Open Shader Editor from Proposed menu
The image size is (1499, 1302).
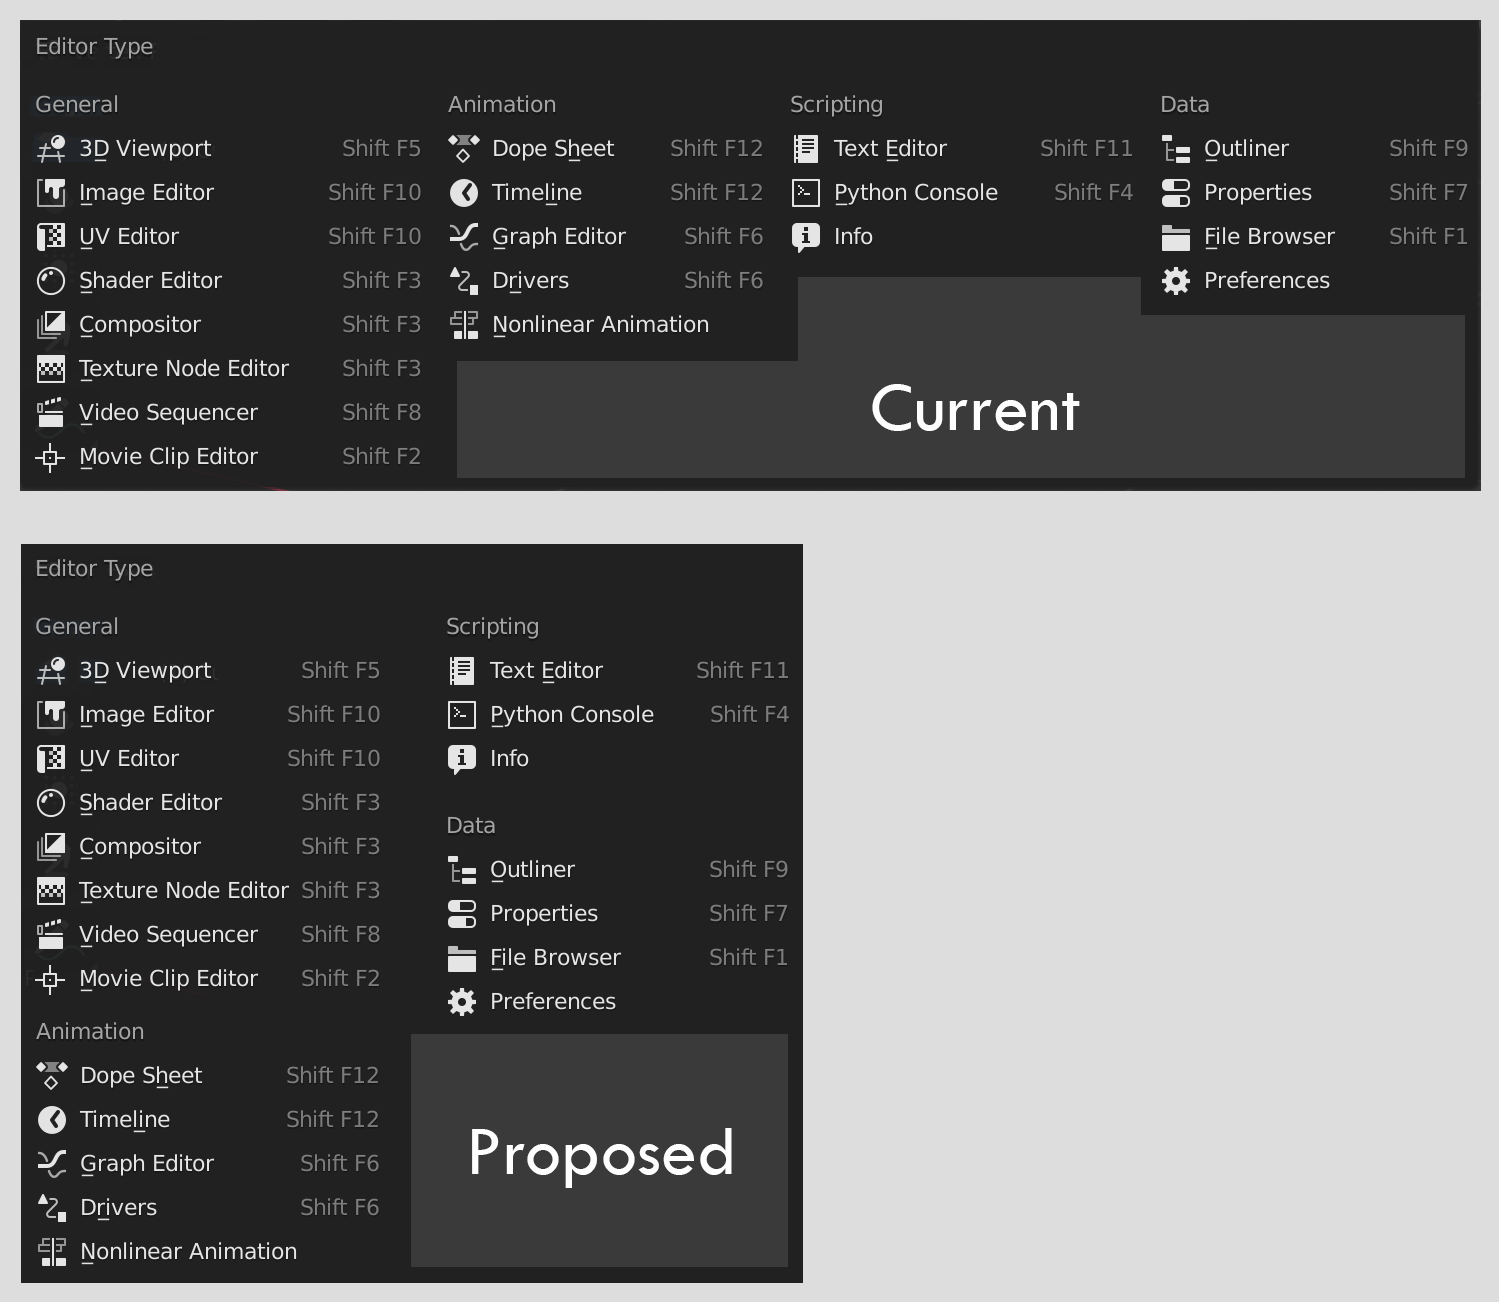tap(208, 803)
